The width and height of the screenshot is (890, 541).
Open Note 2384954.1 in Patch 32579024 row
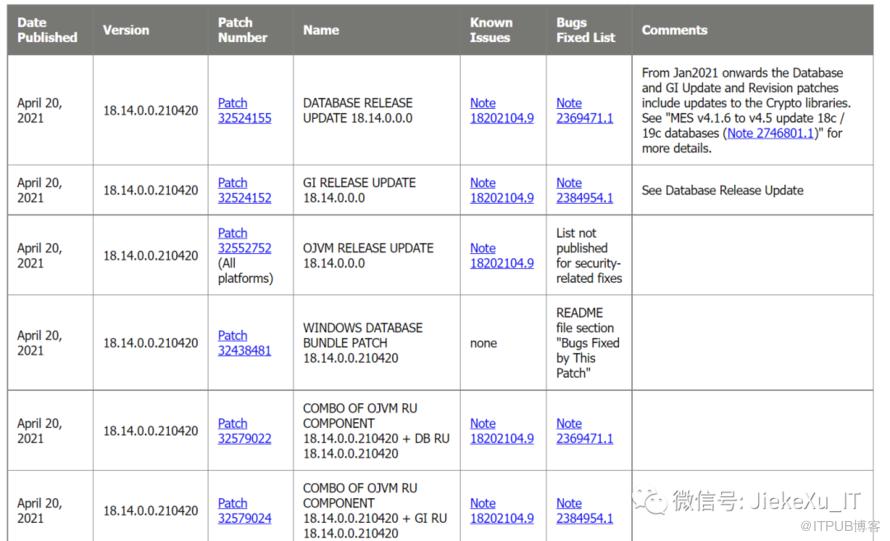tap(585, 510)
